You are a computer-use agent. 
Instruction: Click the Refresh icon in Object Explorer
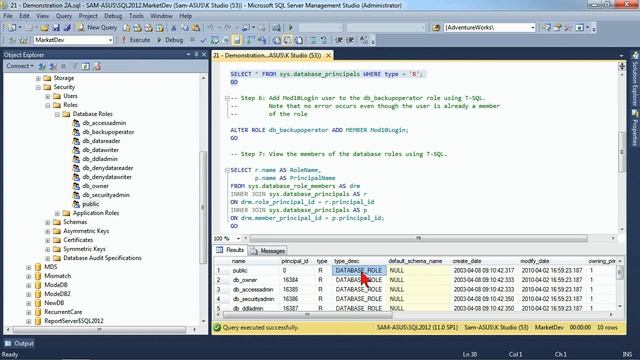[x=85, y=66]
